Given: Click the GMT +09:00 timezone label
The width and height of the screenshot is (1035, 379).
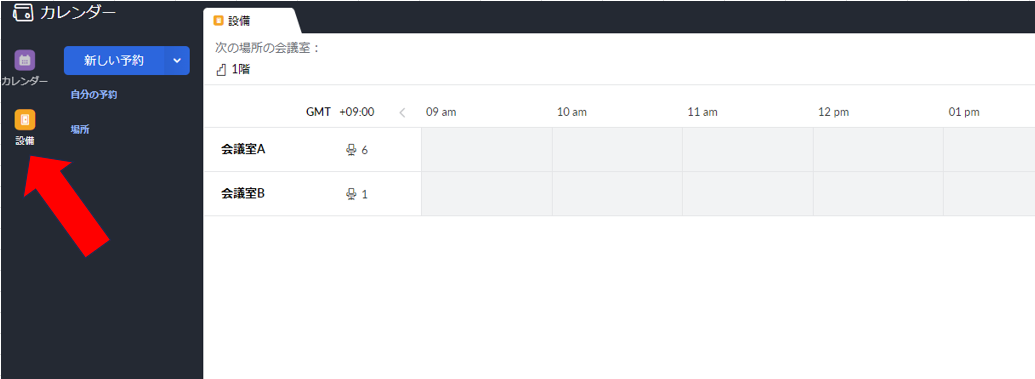Looking at the screenshot, I should coord(340,112).
